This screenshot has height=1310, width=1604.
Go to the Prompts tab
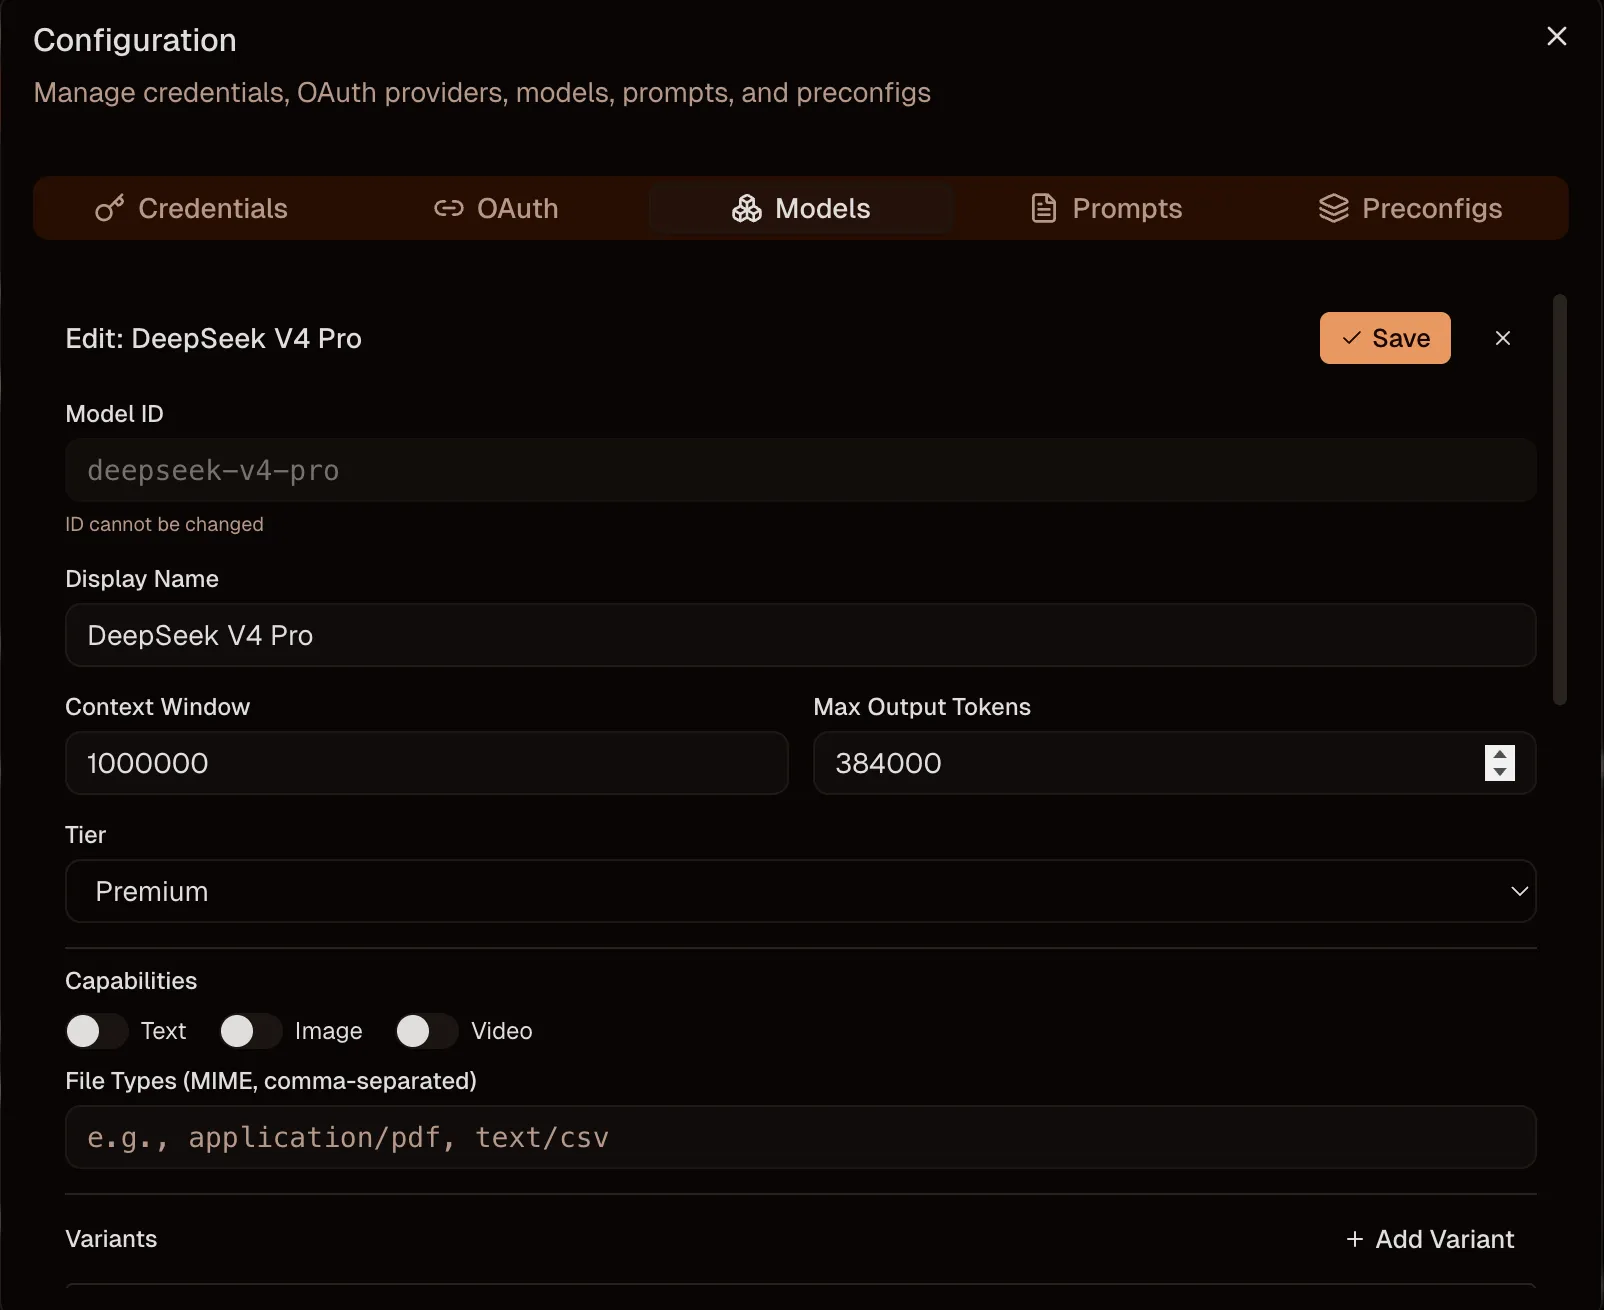[x=1106, y=208]
